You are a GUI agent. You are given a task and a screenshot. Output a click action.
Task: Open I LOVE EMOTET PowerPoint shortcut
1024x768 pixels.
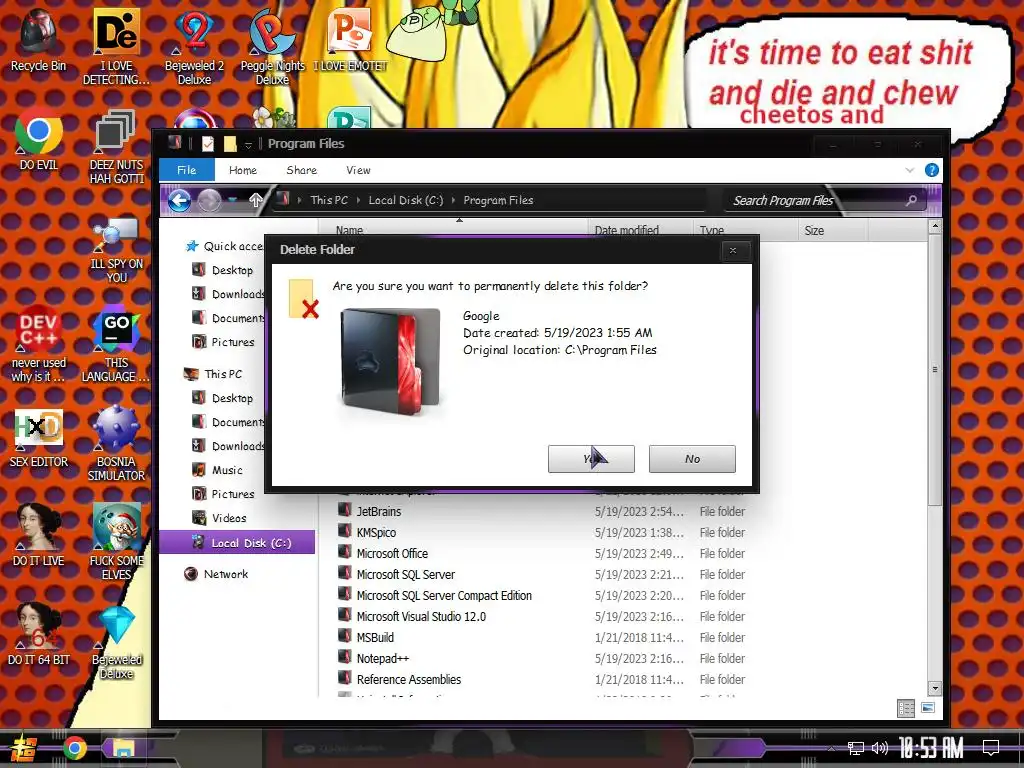tap(350, 40)
